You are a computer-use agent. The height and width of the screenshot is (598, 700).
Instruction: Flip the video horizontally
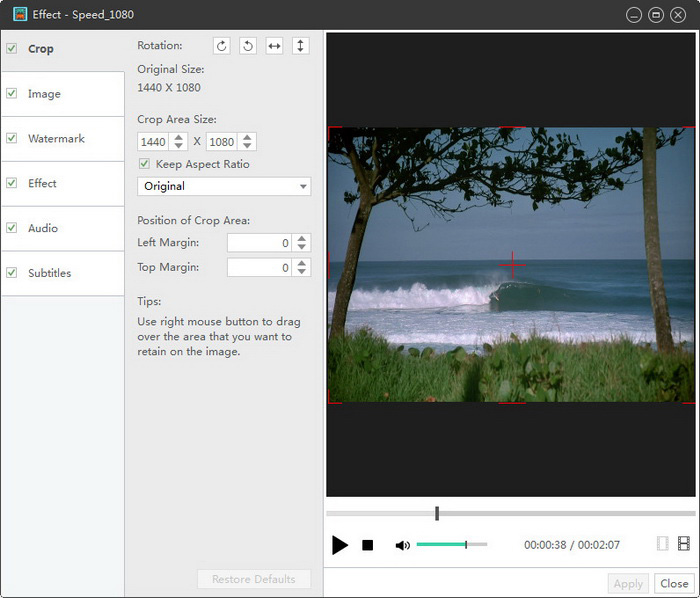tap(274, 46)
